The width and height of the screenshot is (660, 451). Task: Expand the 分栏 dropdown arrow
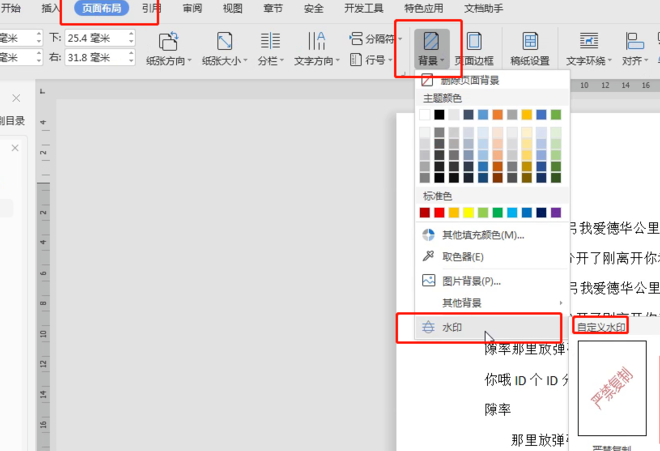282,61
